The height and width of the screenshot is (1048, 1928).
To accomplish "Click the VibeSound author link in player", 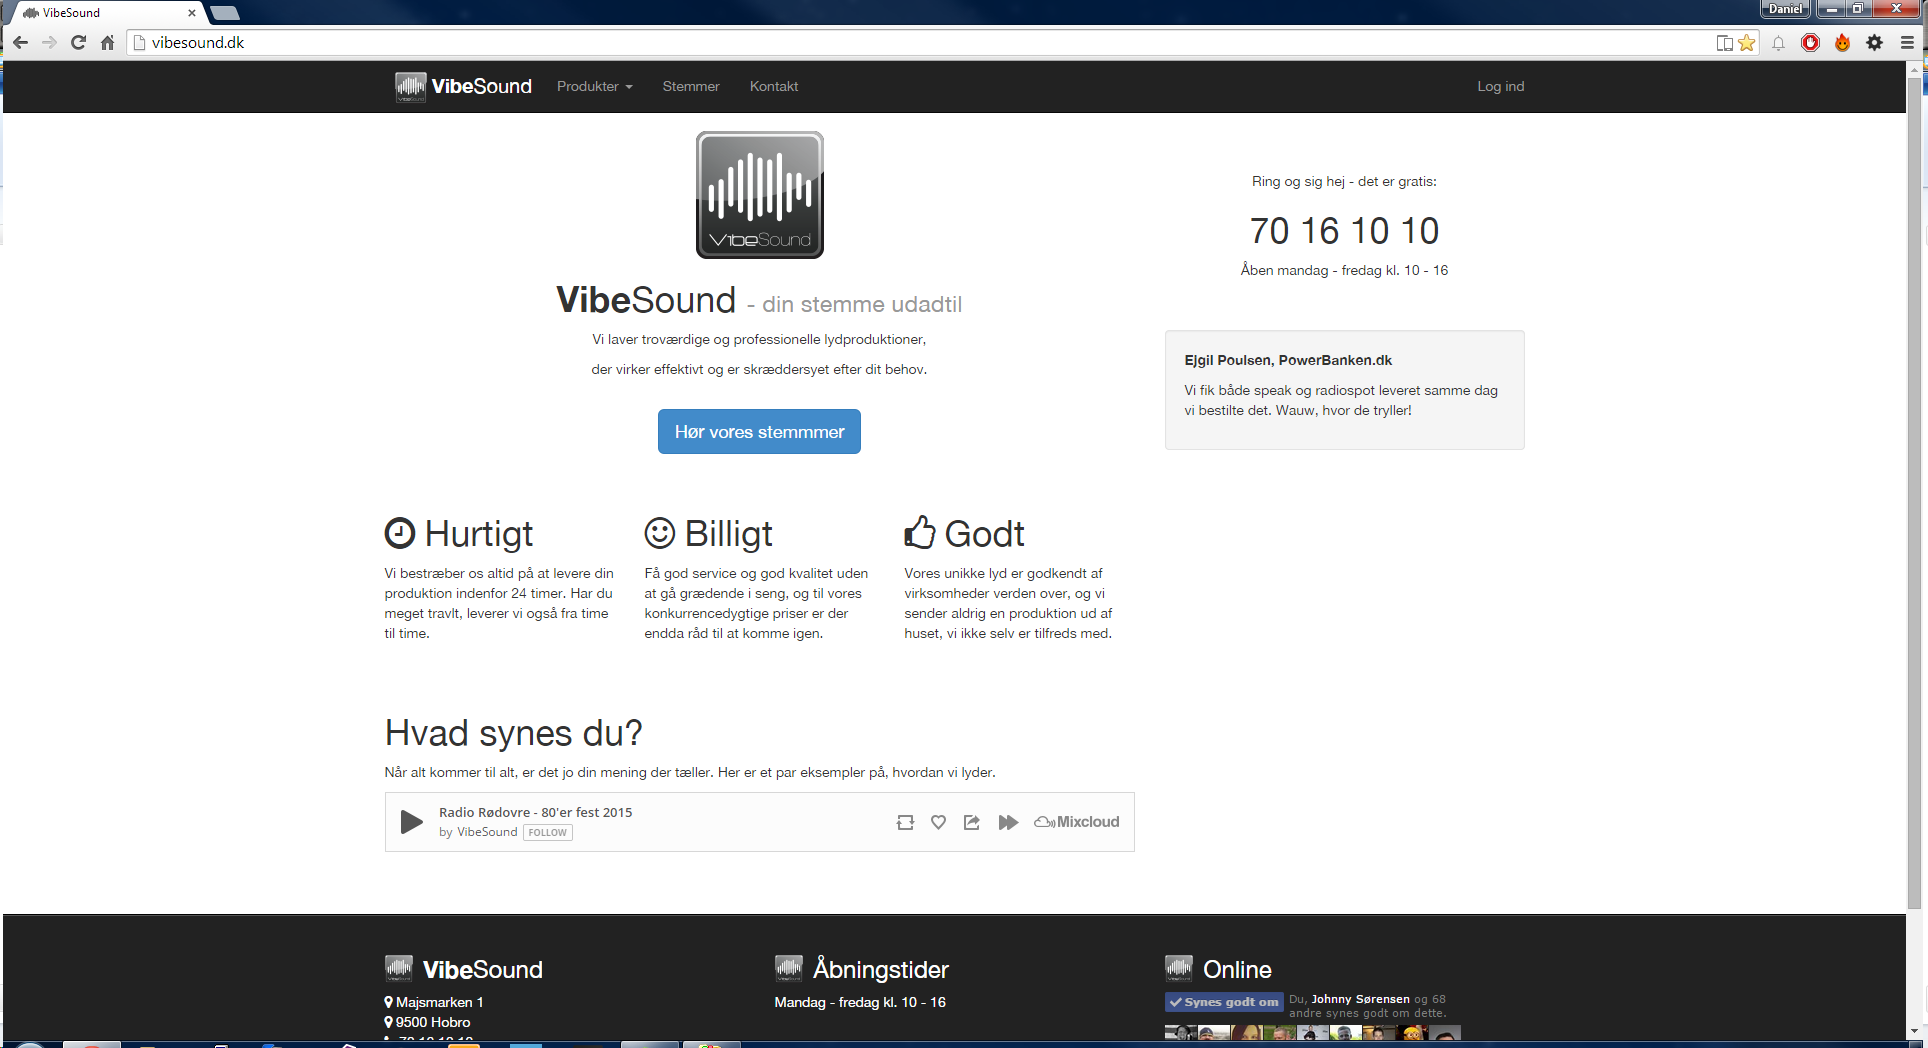I will click(487, 832).
